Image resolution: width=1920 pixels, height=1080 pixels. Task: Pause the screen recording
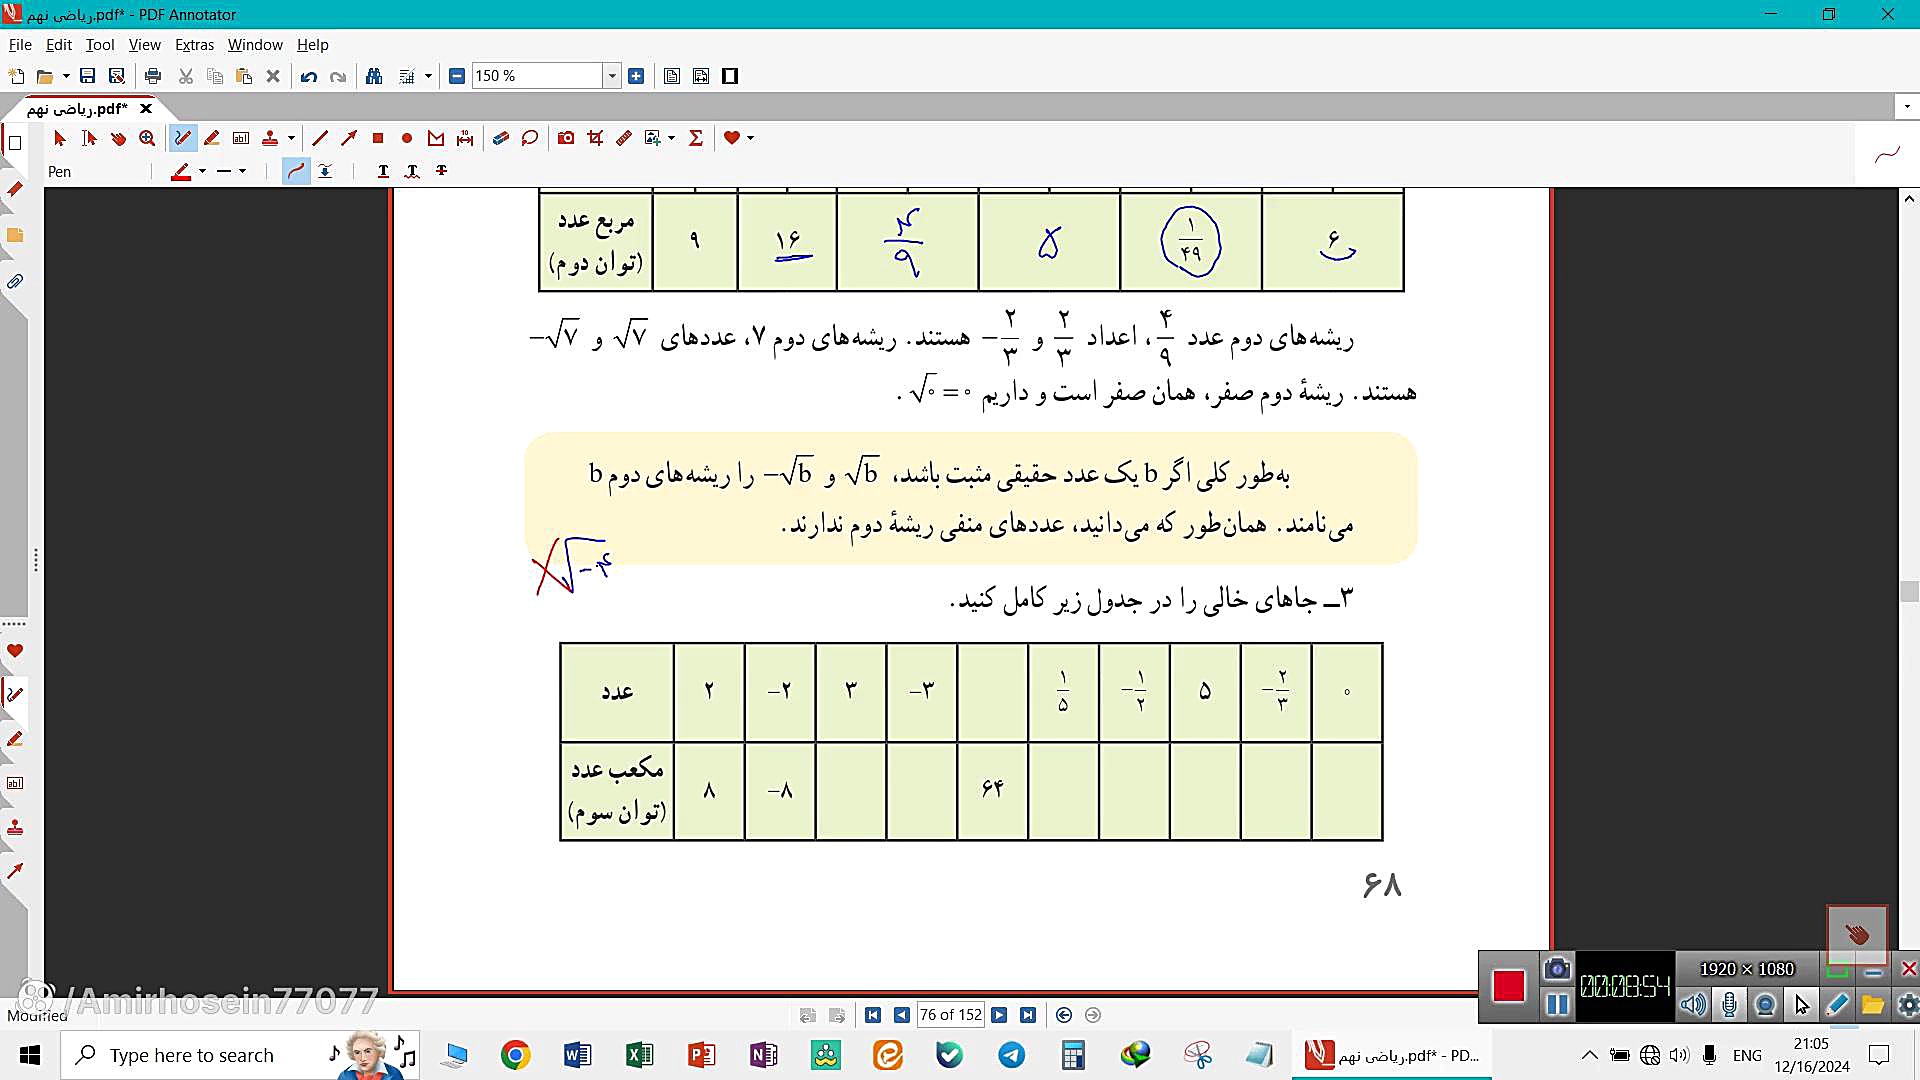(1557, 1003)
